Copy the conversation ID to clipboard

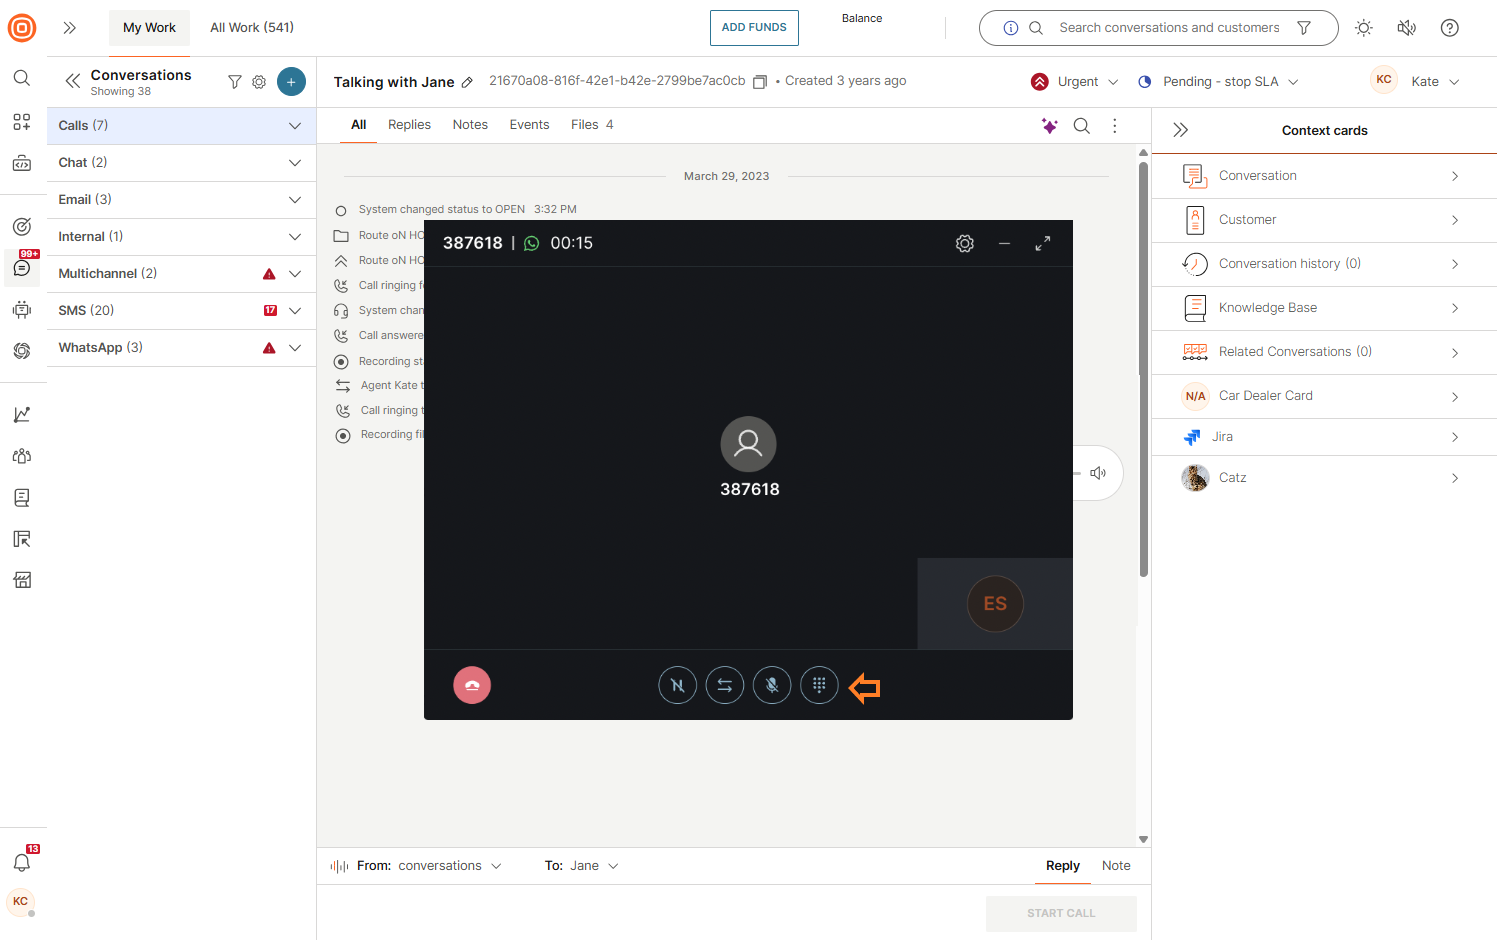760,82
